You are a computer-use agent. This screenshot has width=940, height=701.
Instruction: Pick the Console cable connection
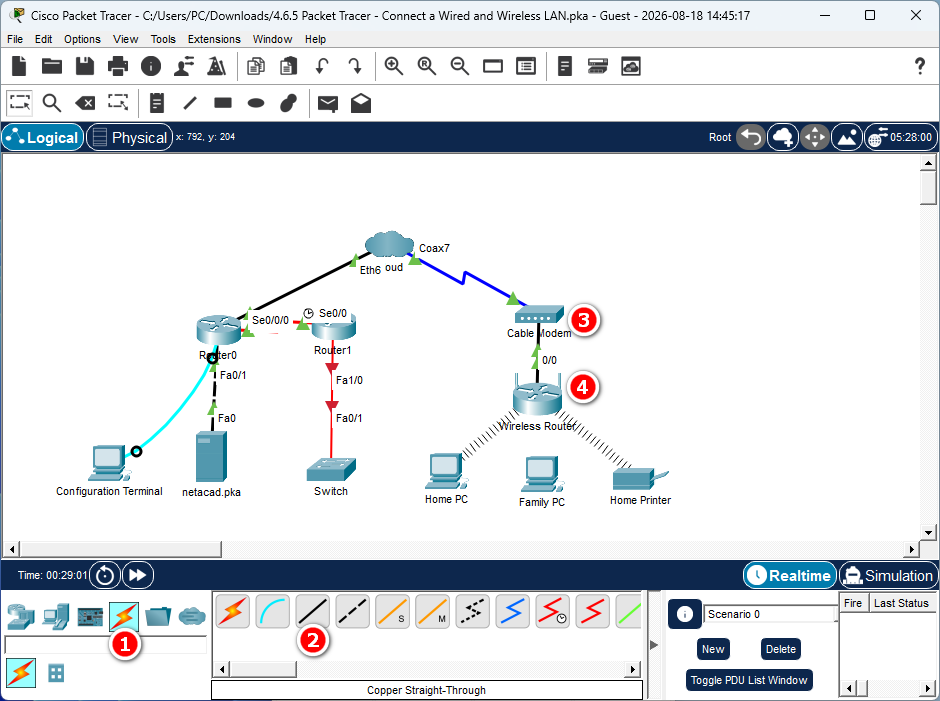[273, 612]
